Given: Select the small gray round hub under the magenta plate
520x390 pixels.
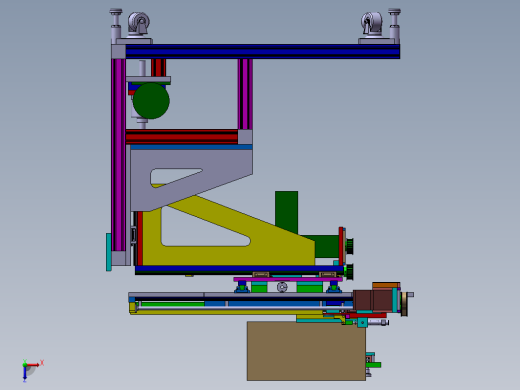Looking at the screenshot, I should click(282, 287).
